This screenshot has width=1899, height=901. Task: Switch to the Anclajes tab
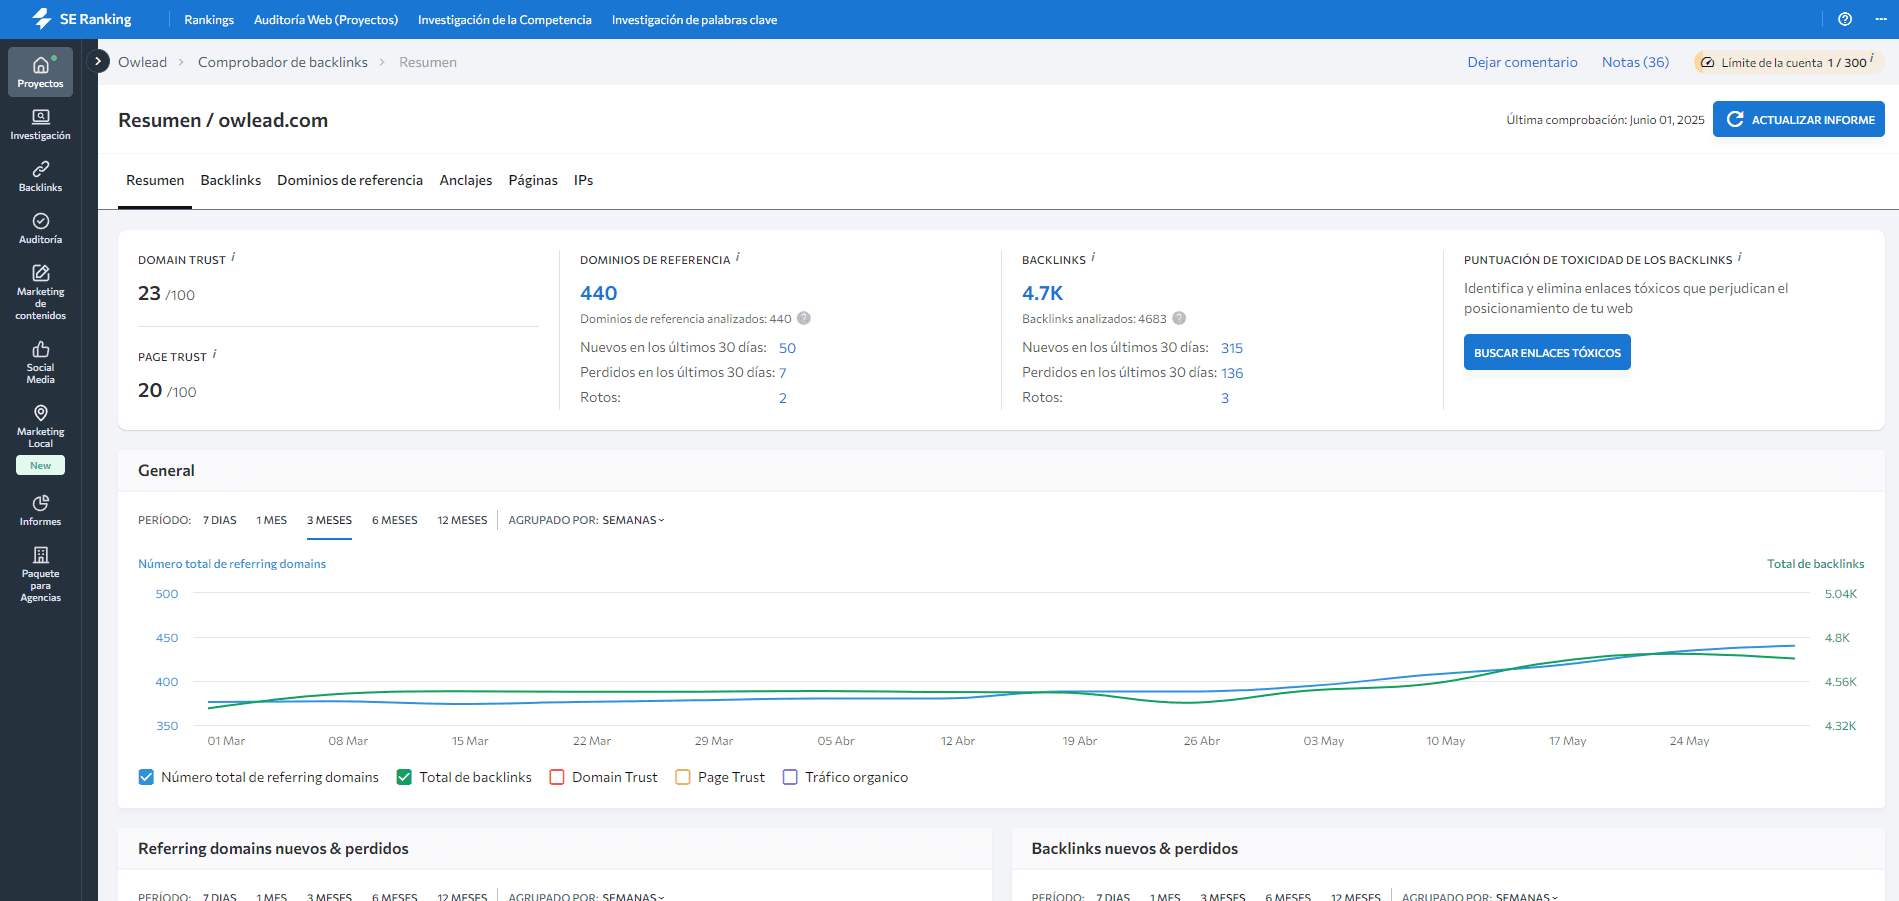(x=466, y=180)
